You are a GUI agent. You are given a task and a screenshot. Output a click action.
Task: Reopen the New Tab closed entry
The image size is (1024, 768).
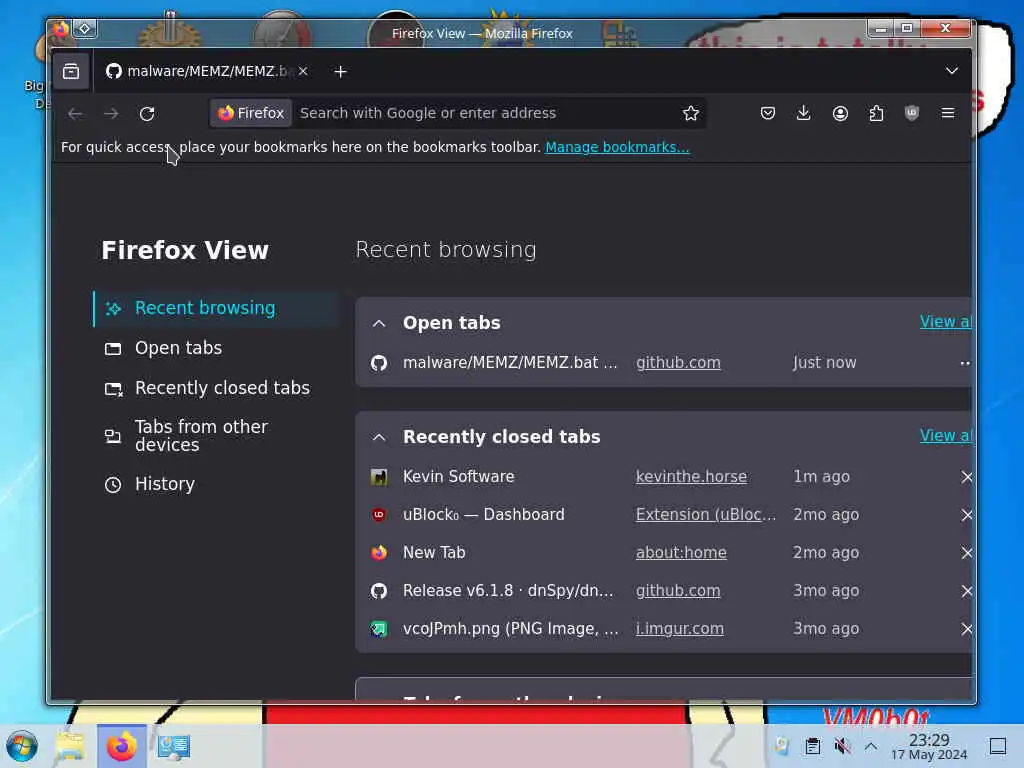434,552
